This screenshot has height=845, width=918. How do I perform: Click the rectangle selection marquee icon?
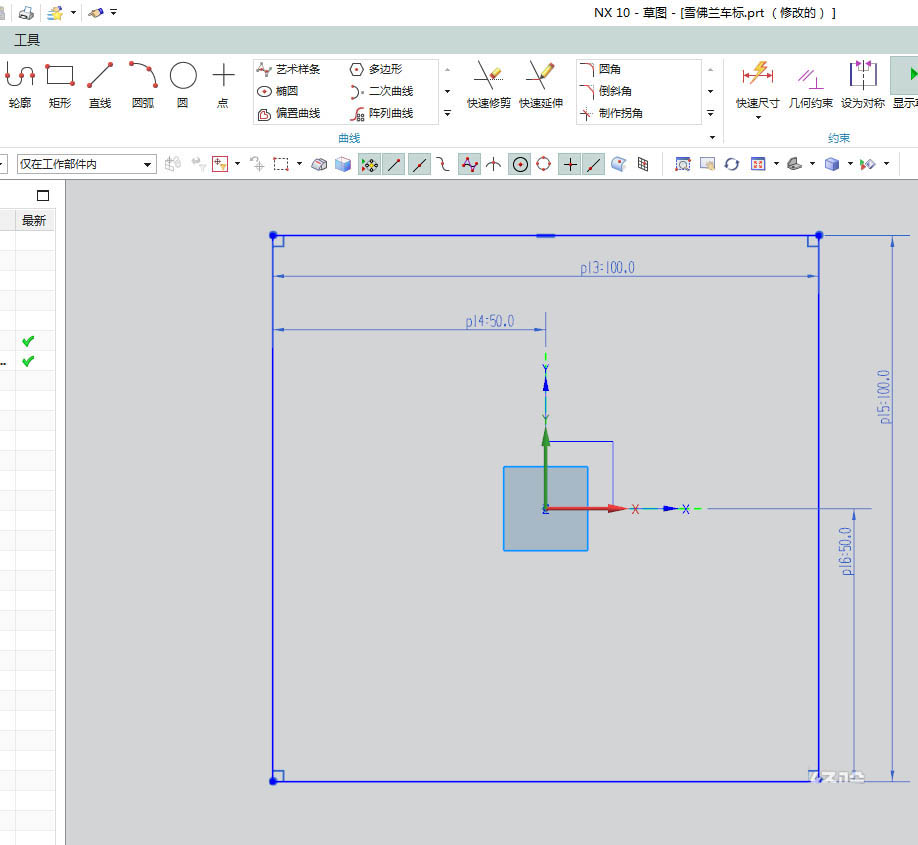coord(281,164)
